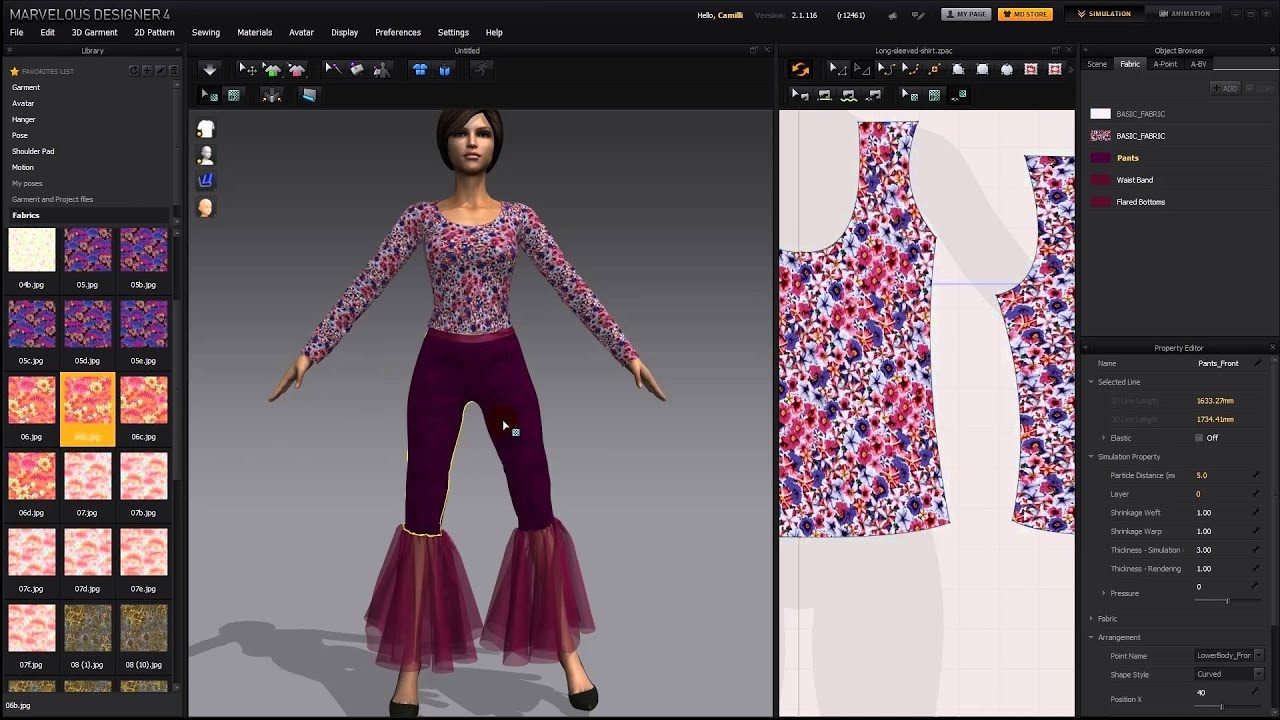Screen dimensions: 1280x720
Task: Choose the Add Point tool
Action: coord(932,69)
